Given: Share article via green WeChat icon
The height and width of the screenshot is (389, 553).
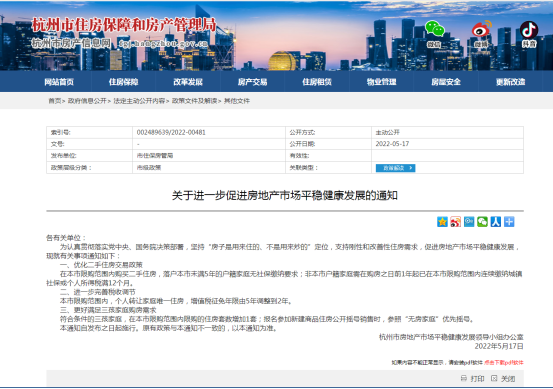Looking at the screenshot, I should pyautogui.click(x=482, y=222).
